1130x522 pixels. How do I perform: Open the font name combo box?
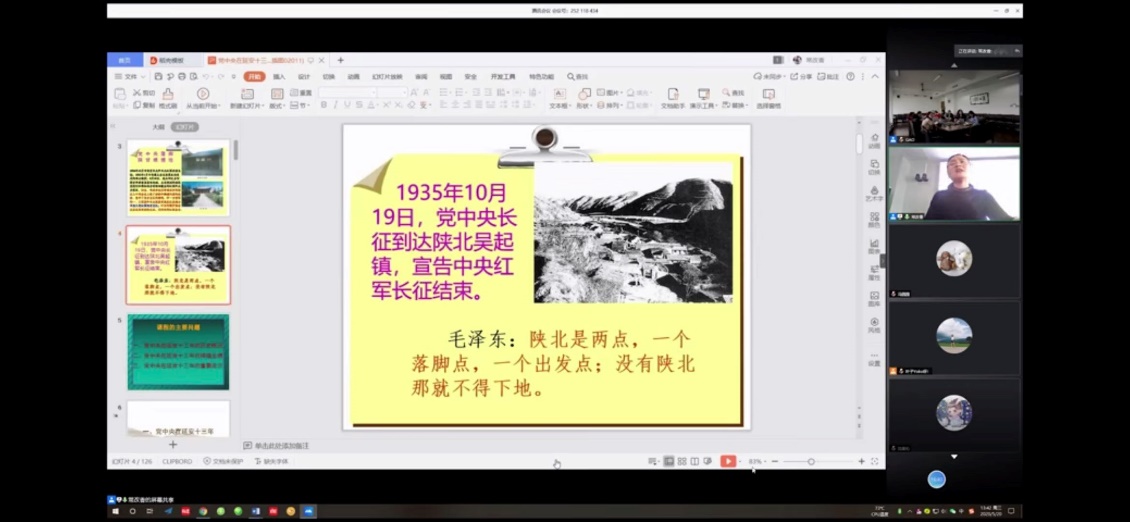(345, 92)
